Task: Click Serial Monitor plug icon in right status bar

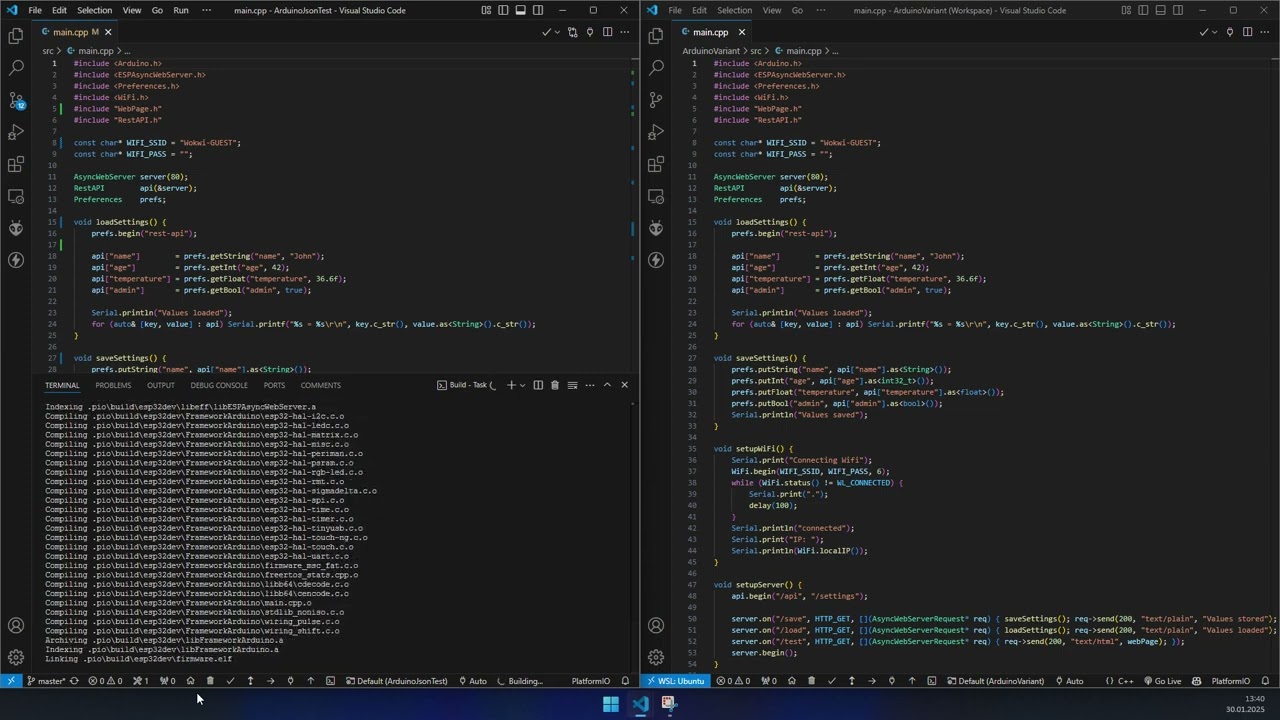Action: [x=892, y=681]
